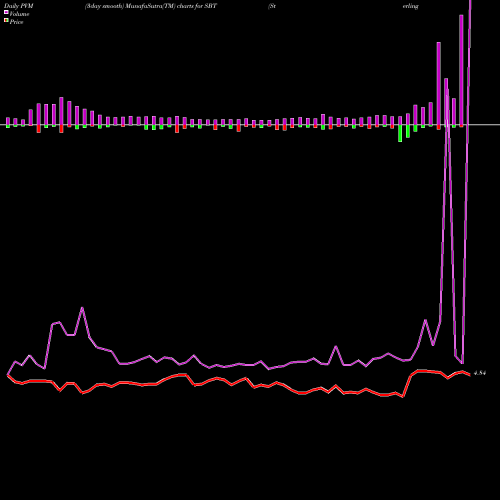The image size is (500, 500).
Task: Click the magenta Volume legend swatch
Action: click(x=6, y=12)
